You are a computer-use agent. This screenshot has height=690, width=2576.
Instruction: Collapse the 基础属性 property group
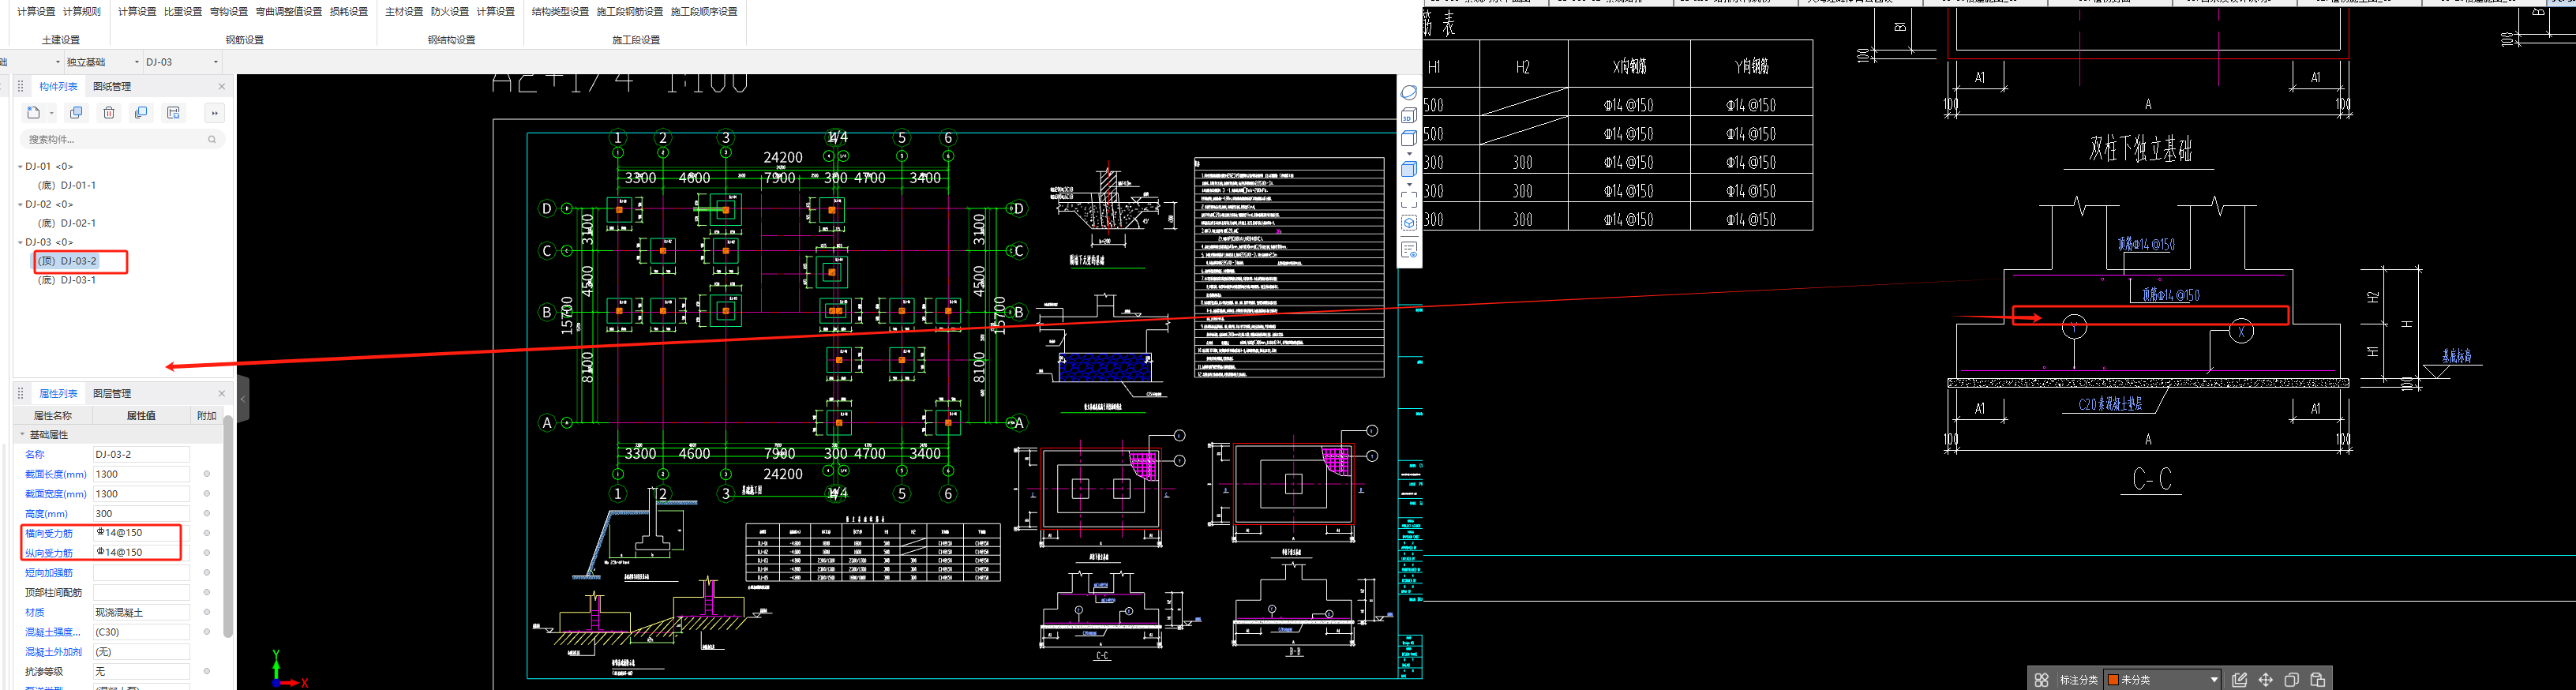(22, 435)
